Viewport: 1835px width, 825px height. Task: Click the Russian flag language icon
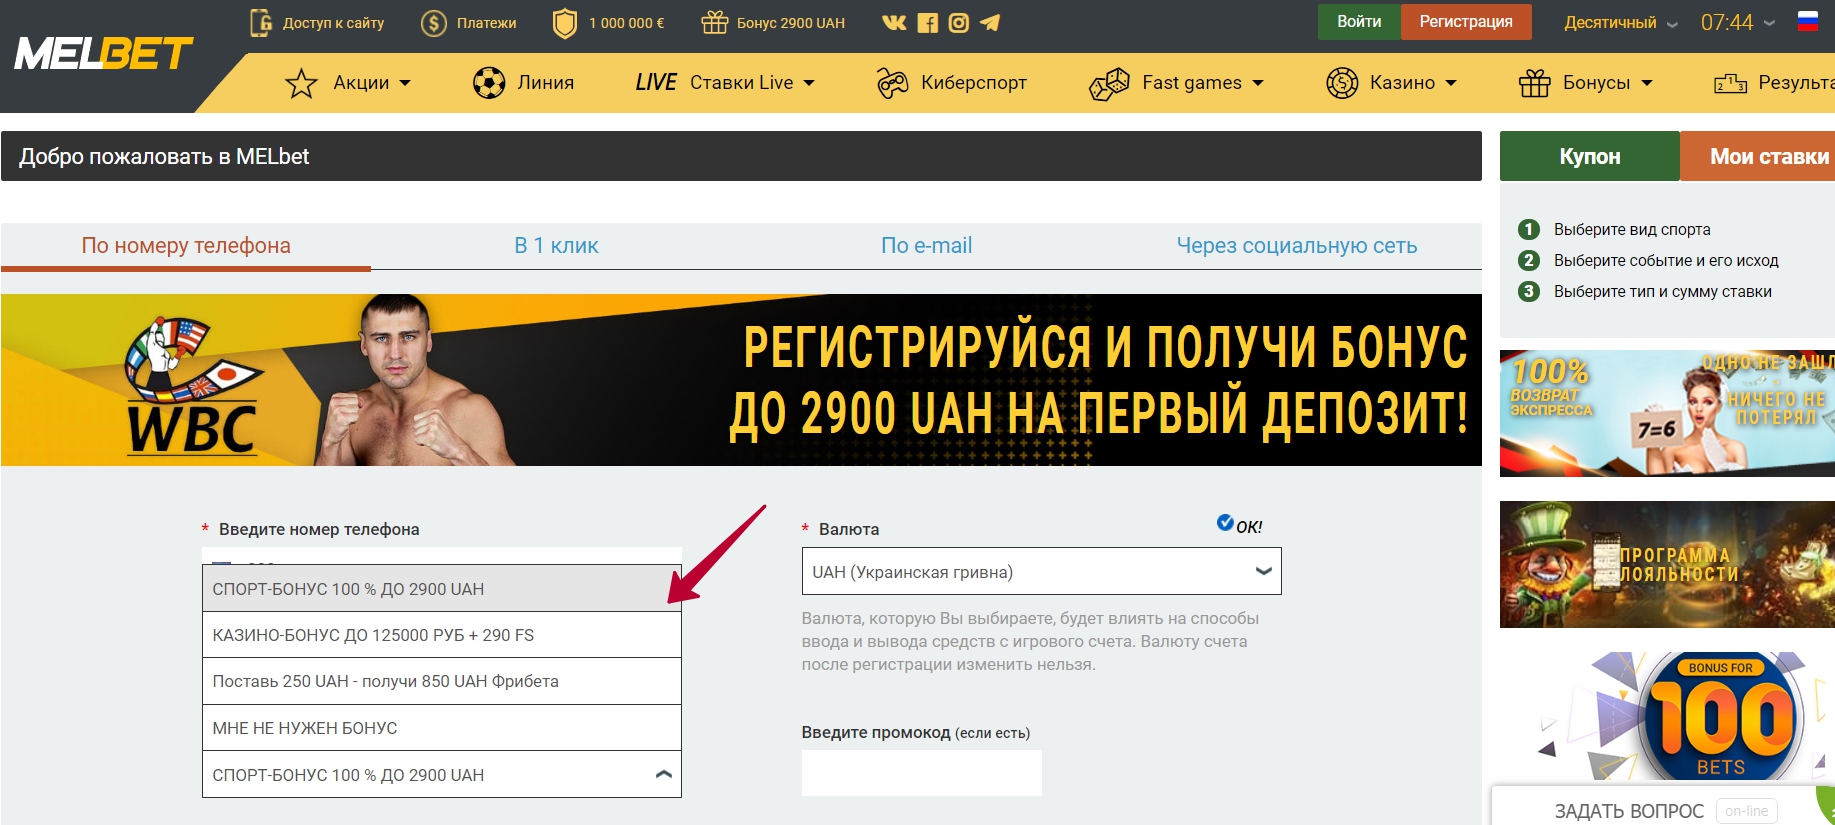(1808, 21)
